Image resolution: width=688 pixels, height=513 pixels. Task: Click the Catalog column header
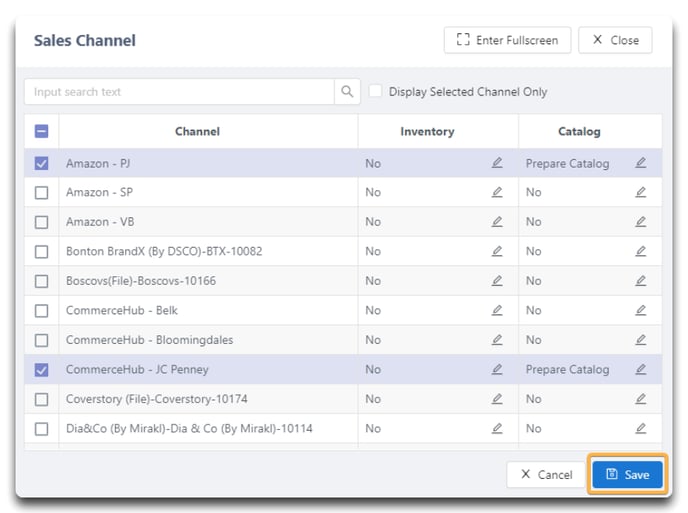point(579,131)
